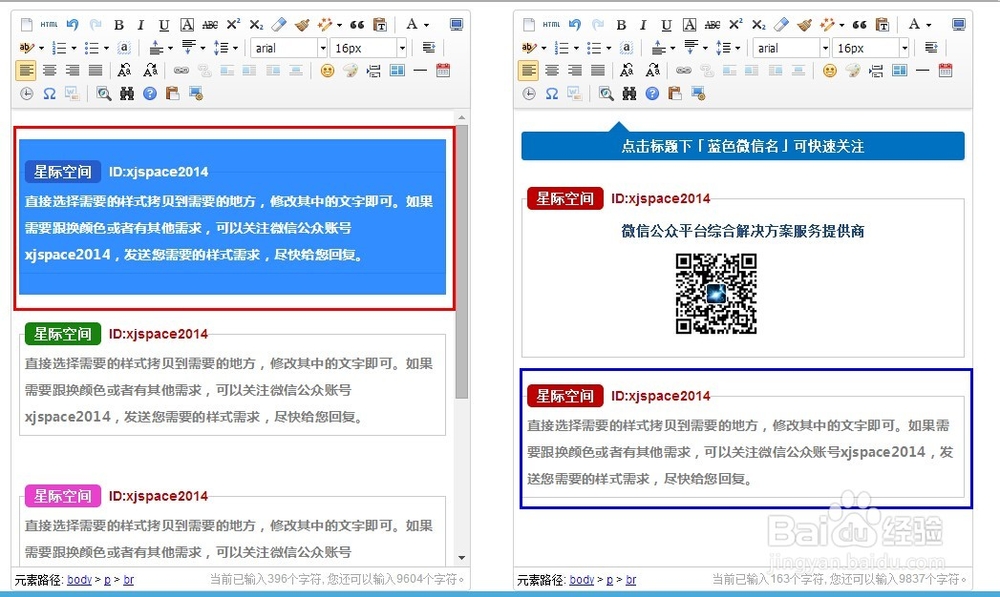Image resolution: width=1000 pixels, height=597 pixels.
Task: Expand auto-typeset wand arrow in left editor
Action: (339, 26)
